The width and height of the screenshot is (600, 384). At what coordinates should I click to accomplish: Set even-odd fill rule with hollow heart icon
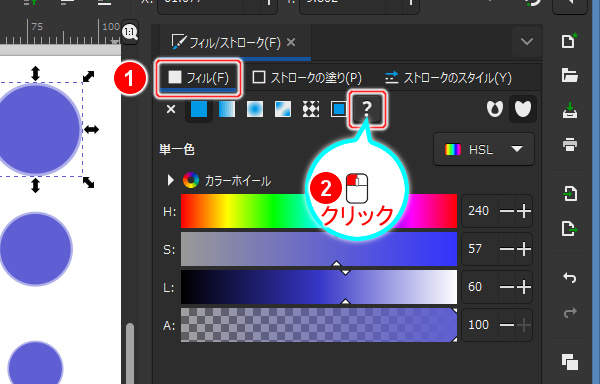tap(495, 109)
